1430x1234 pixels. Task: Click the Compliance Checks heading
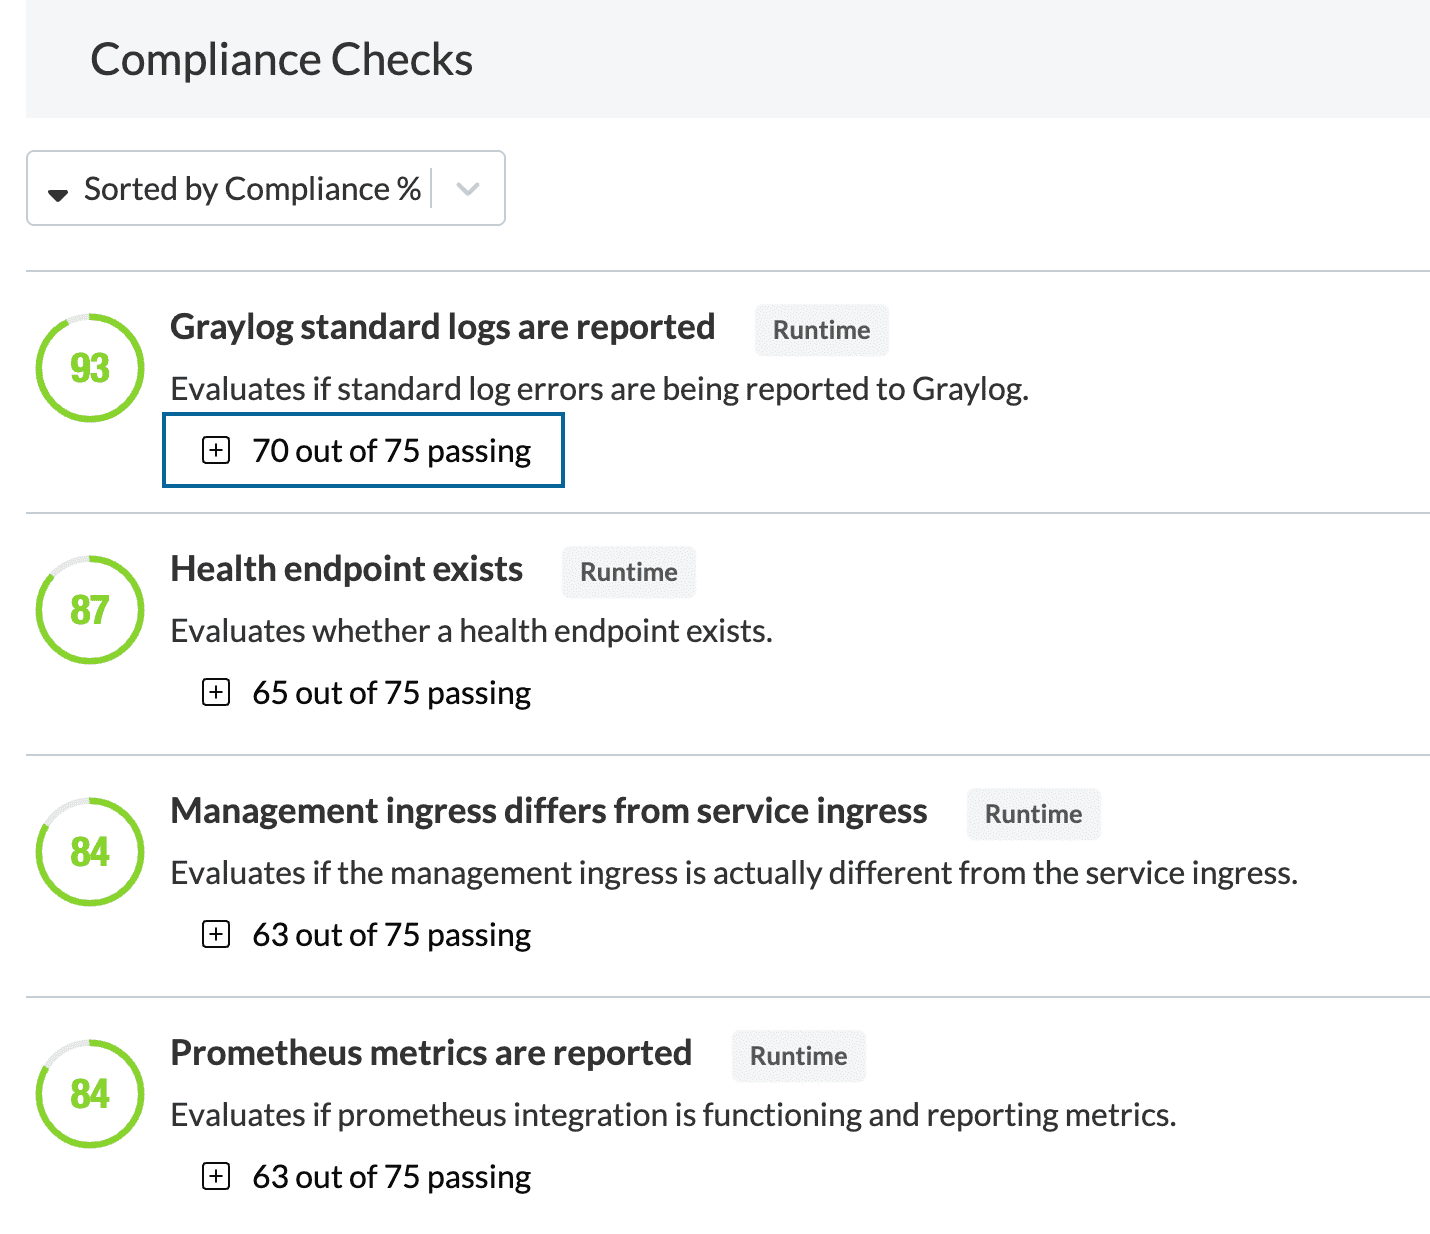coord(281,60)
